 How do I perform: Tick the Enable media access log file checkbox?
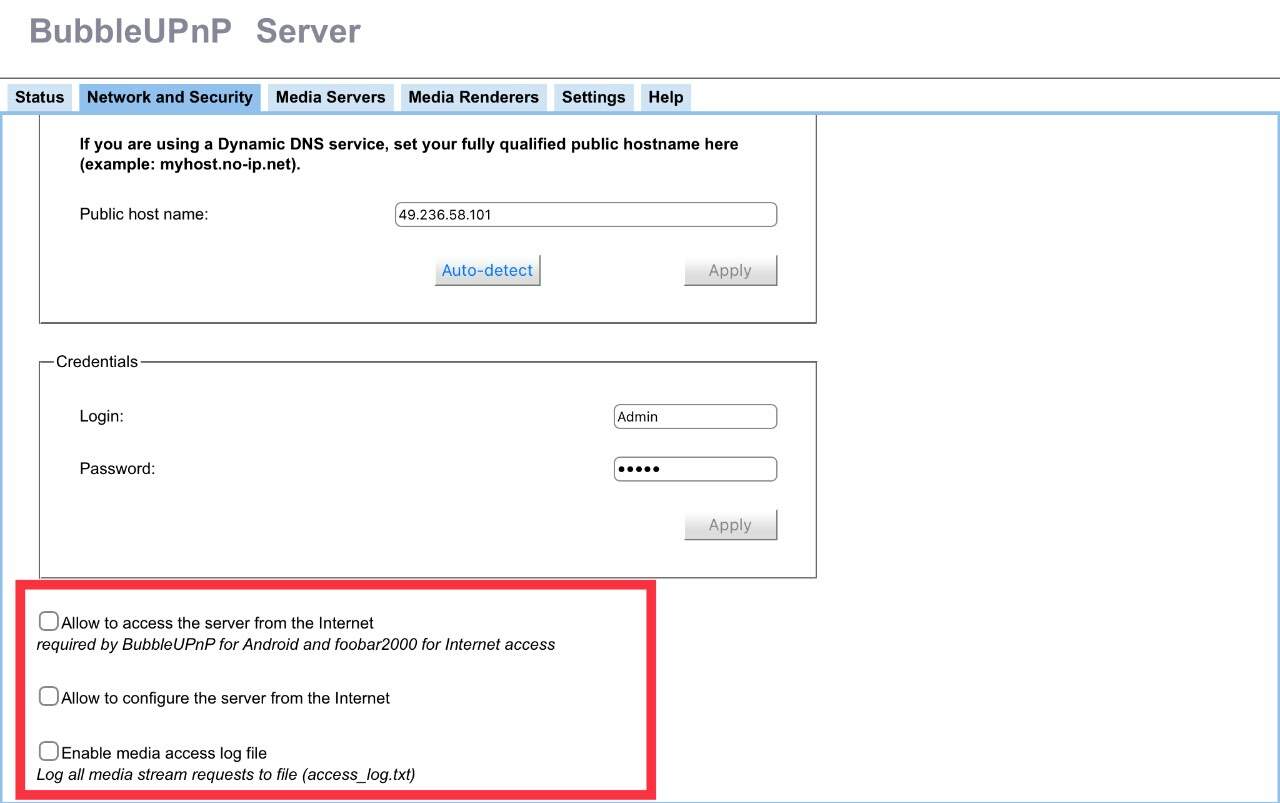click(48, 751)
